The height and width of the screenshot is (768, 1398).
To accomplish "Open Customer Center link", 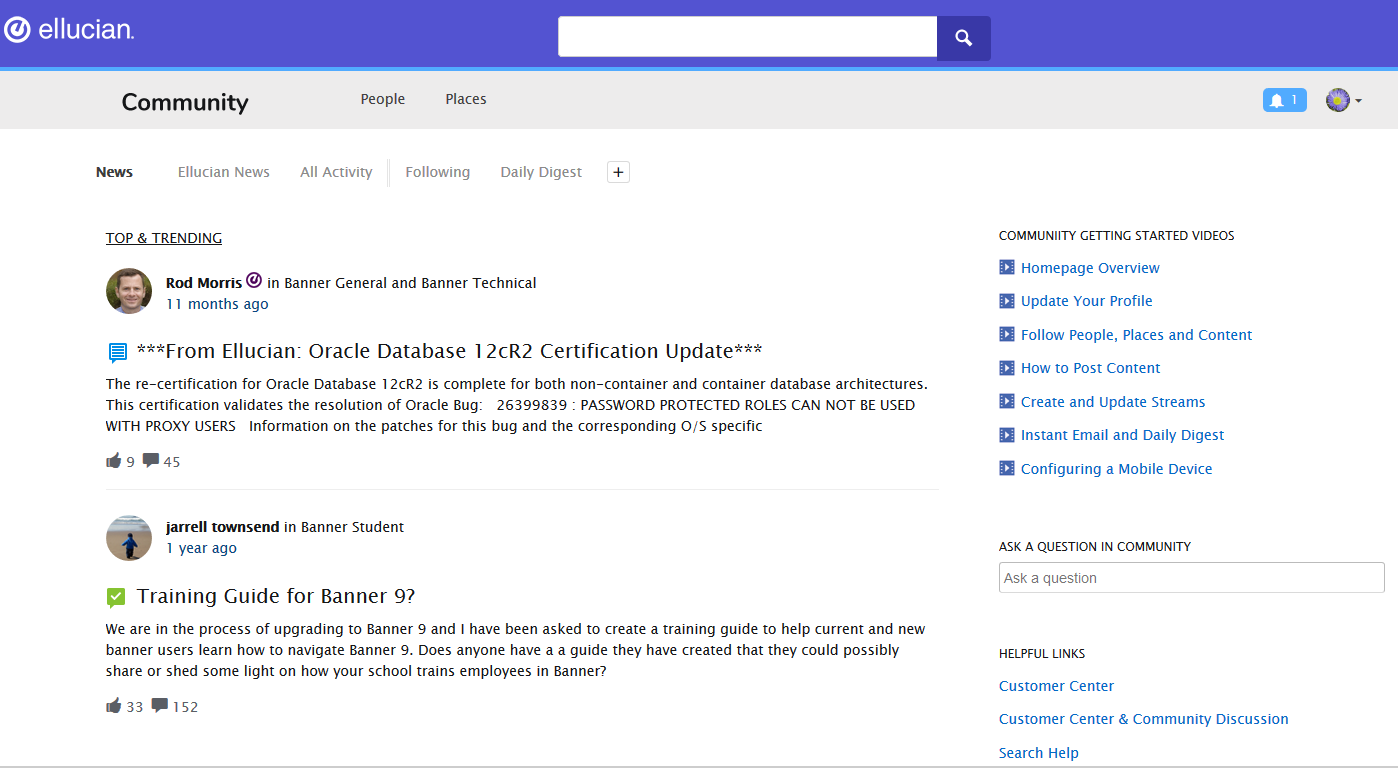I will pos(1056,686).
